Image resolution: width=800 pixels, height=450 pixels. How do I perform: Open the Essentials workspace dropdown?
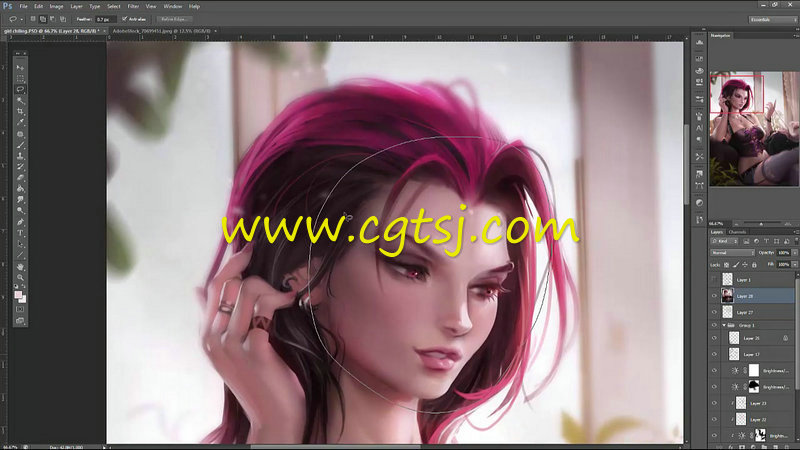click(773, 19)
